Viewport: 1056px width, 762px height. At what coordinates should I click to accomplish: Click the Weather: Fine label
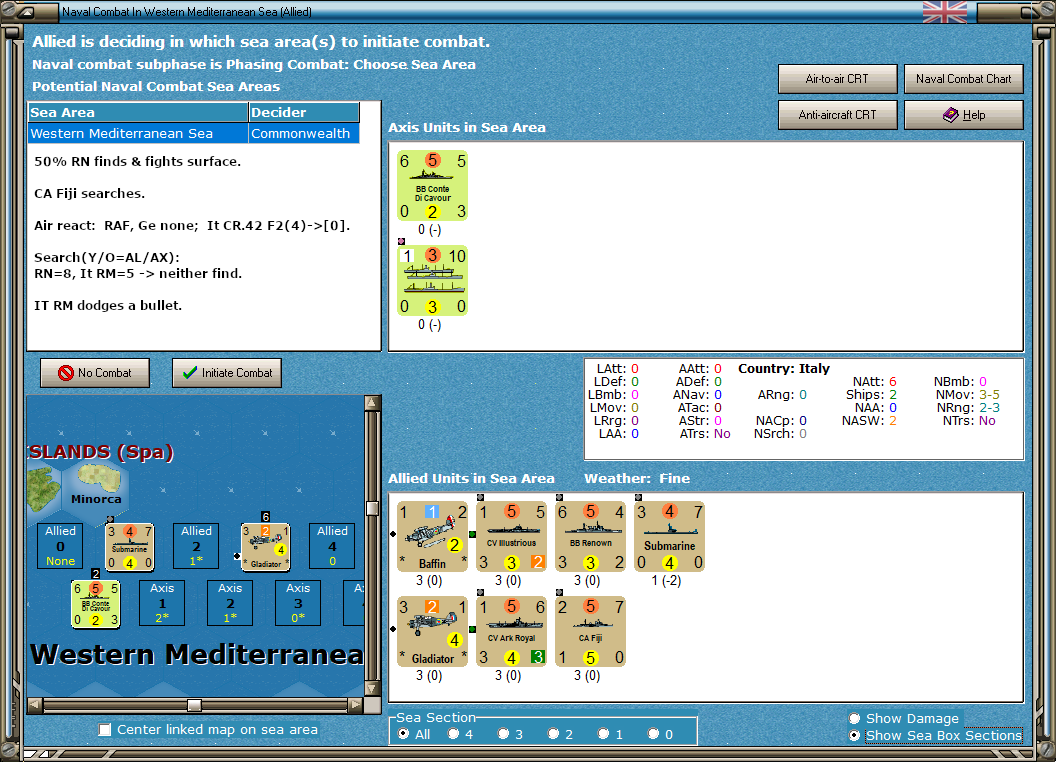click(x=637, y=478)
